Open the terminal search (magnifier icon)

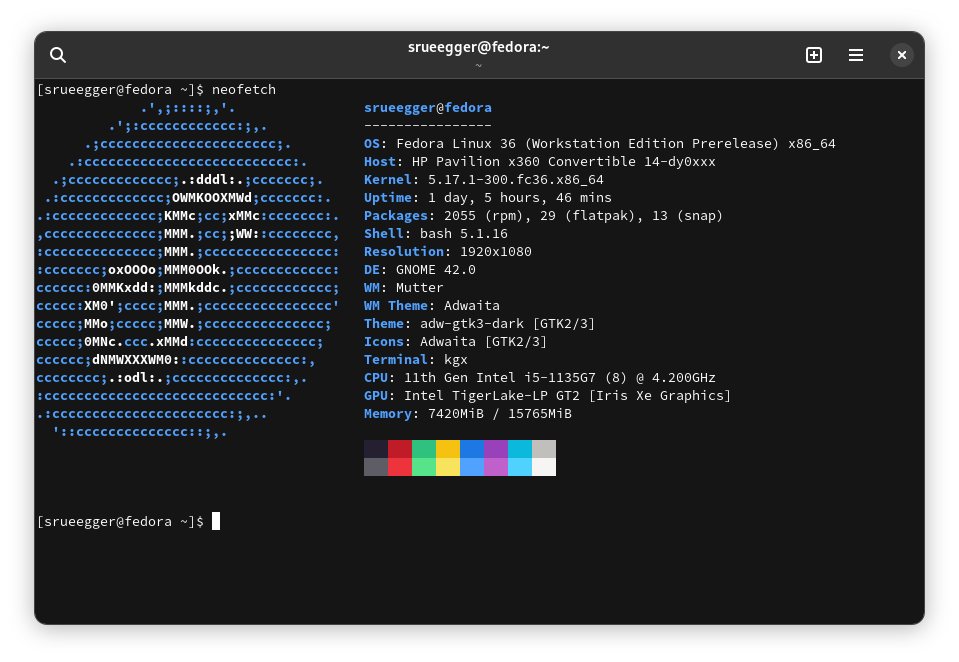click(x=58, y=55)
